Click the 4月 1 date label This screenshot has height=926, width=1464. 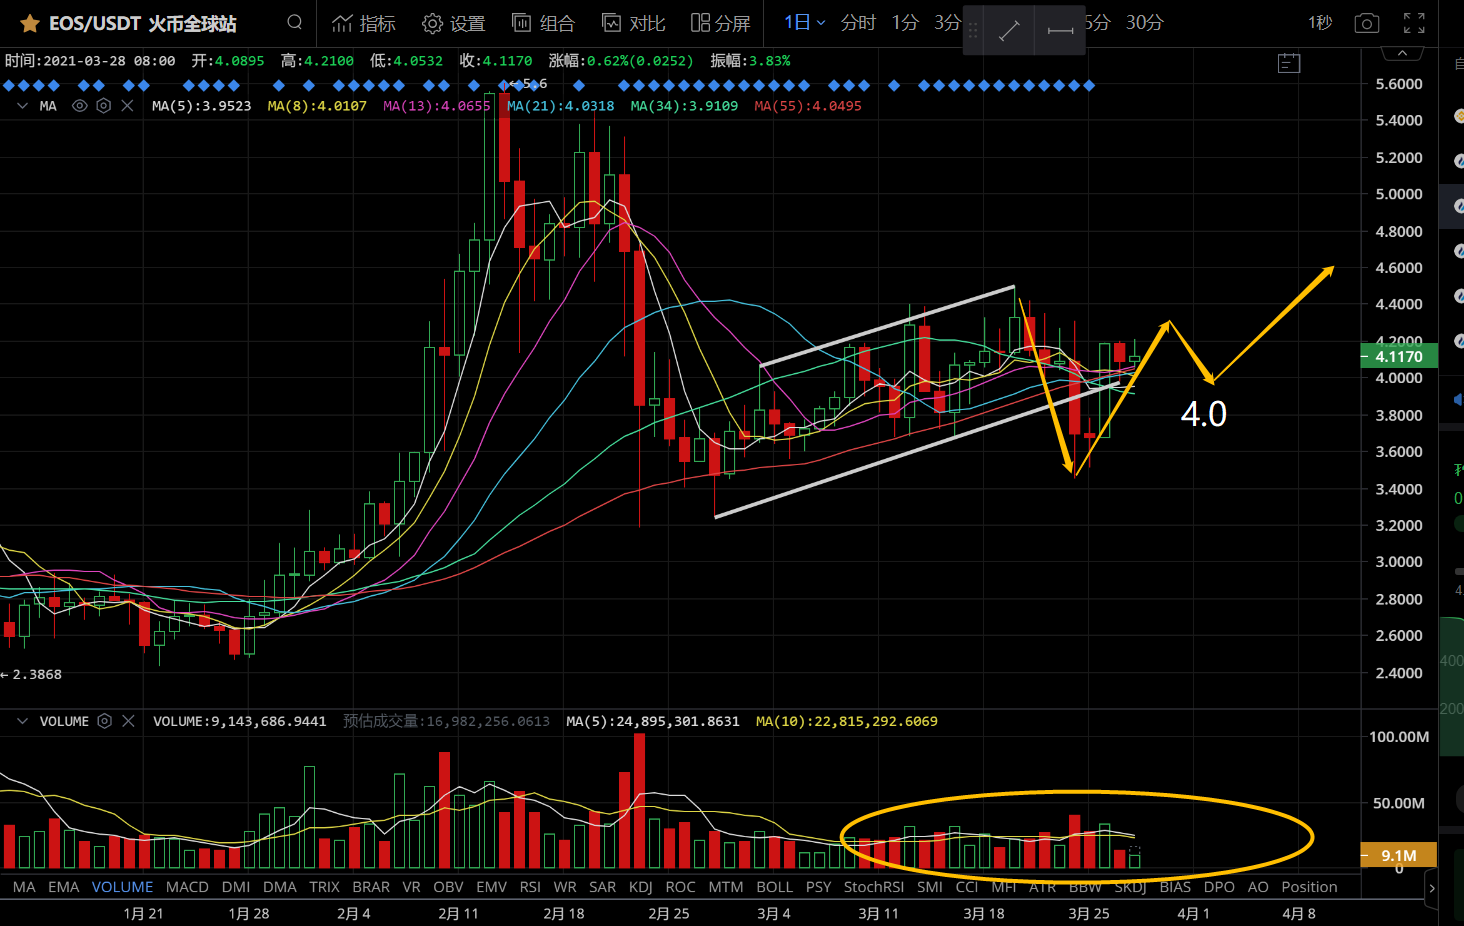[x=1193, y=913]
